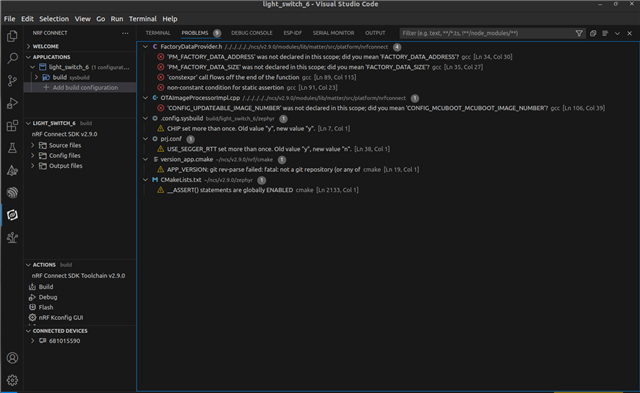Screen dimensions: 640x393
Task: Collapse all problems icon
Action: pos(593,33)
